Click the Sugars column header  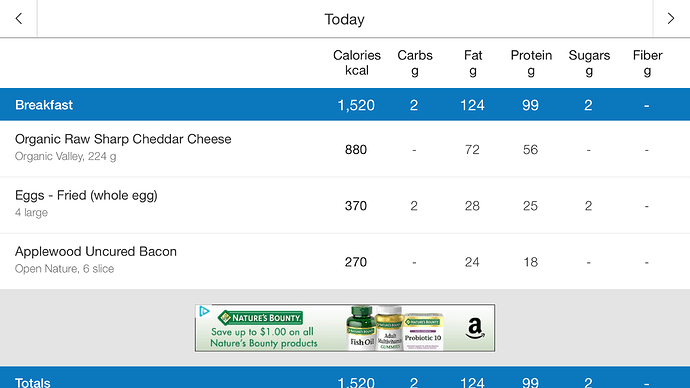click(589, 63)
